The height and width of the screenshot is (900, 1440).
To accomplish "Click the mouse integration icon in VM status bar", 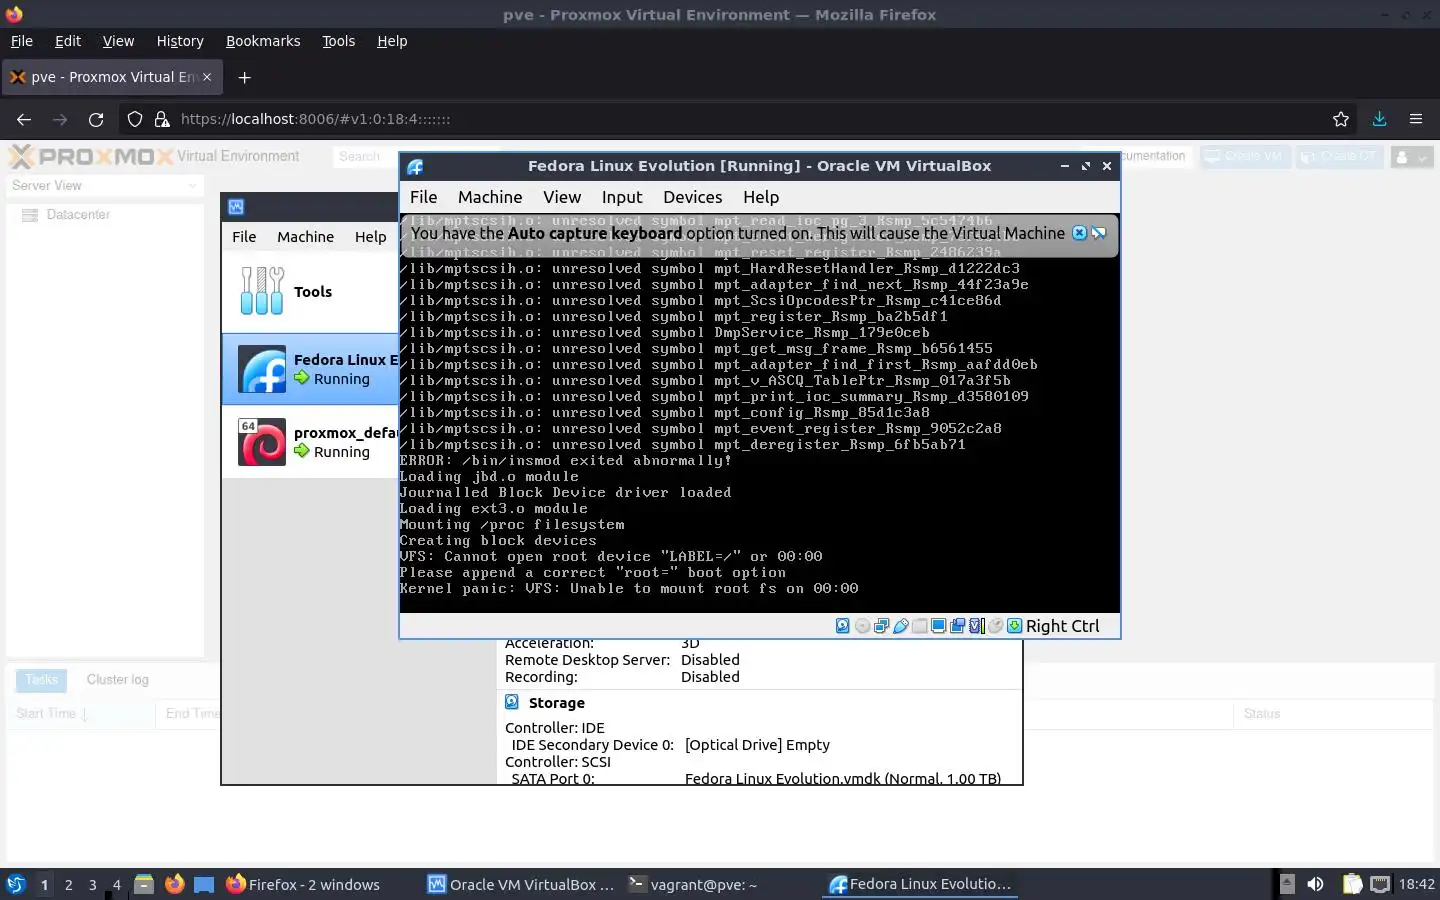I will click(x=996, y=626).
